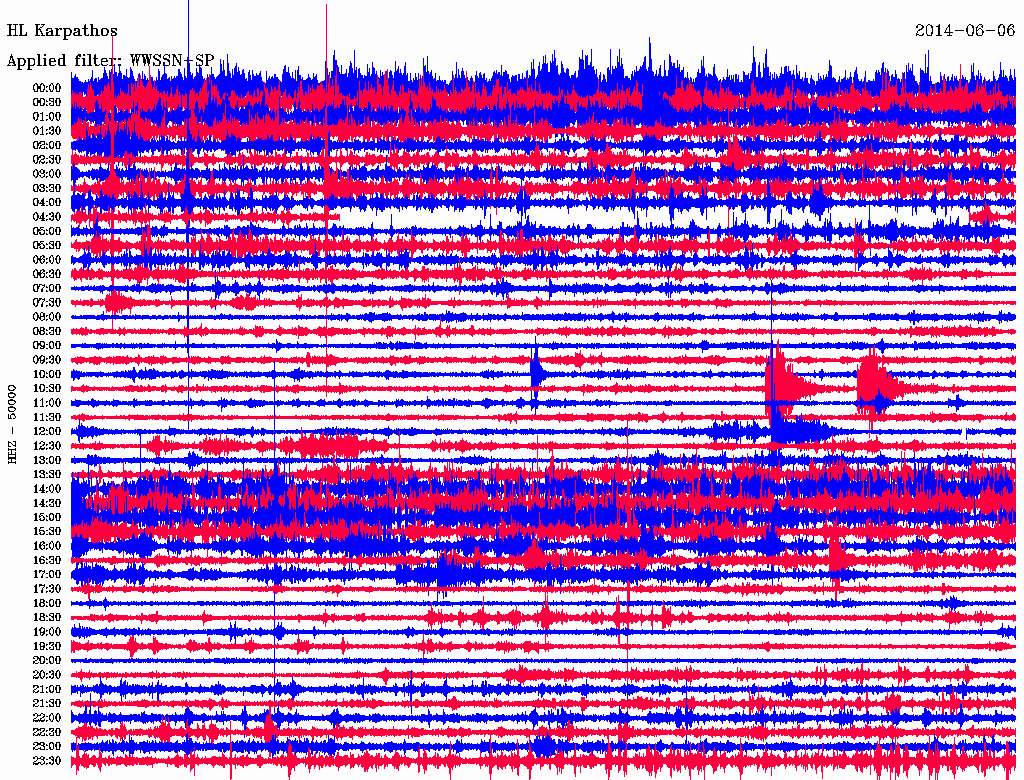Select the 23:00 time label
Viewport: 1024px width, 780px height.
[x=47, y=747]
